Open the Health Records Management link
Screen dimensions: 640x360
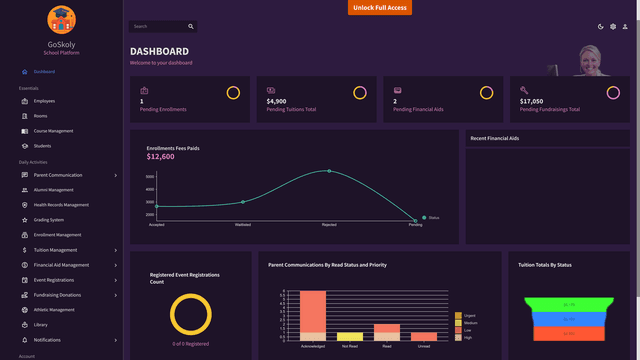coord(61,205)
